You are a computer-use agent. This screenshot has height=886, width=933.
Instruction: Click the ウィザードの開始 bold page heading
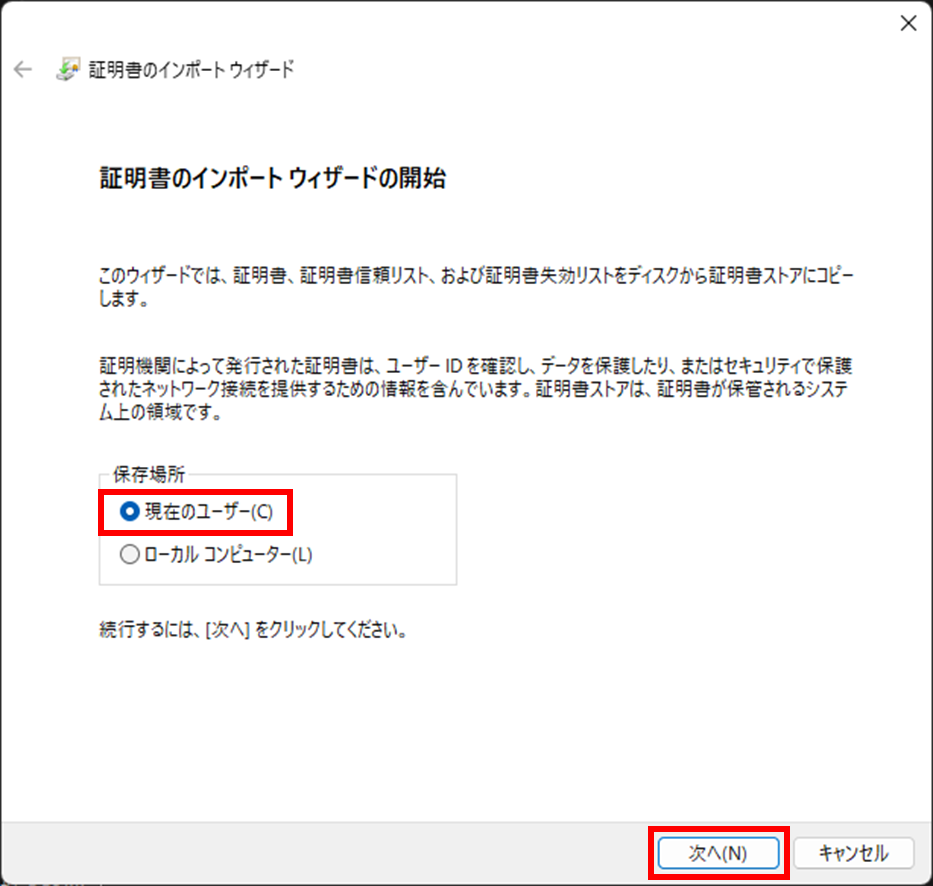point(272,179)
